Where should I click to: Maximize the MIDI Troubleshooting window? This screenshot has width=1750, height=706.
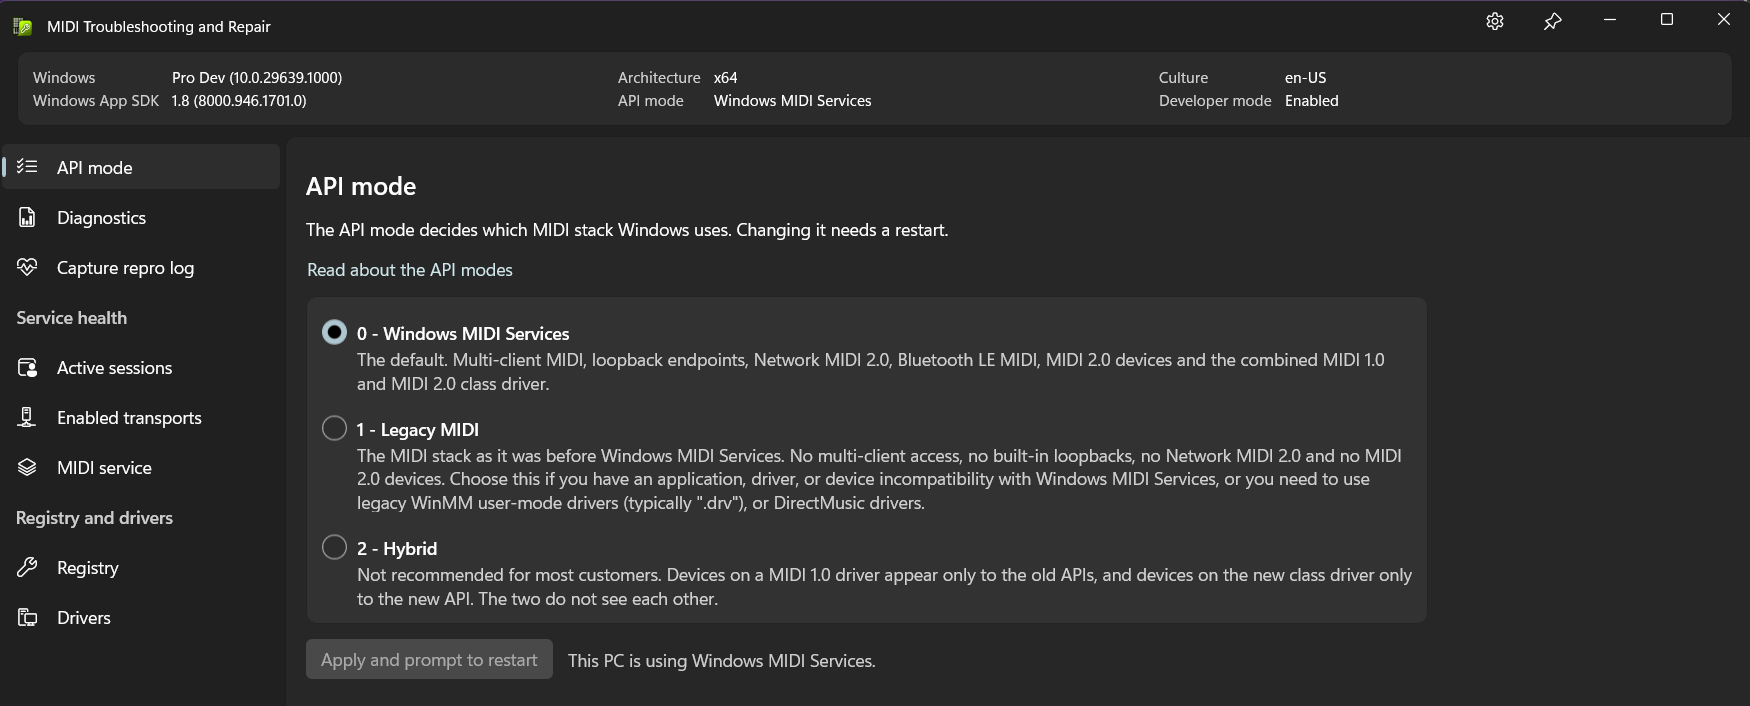coord(1666,20)
